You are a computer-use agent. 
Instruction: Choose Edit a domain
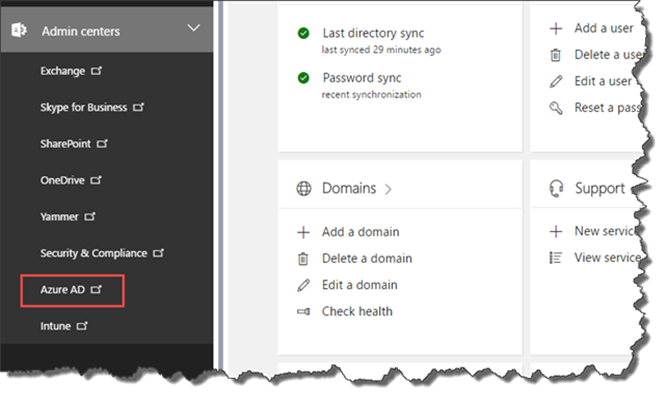click(360, 285)
